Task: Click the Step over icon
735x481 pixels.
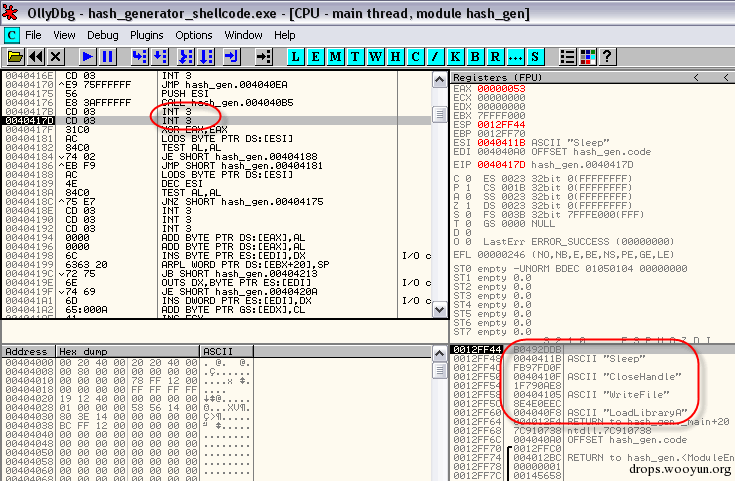Action: tap(160, 57)
